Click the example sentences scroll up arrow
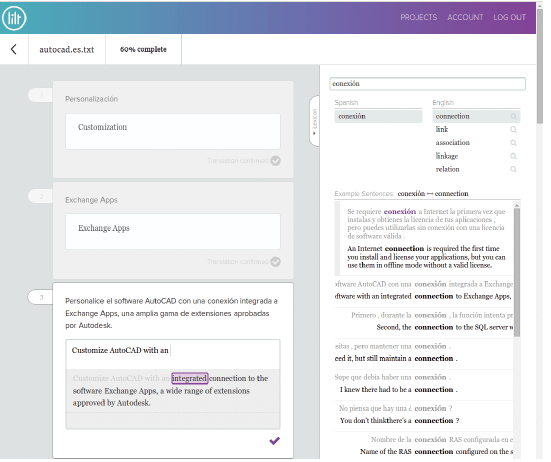Viewport: 551px width, 462px height. [517, 205]
